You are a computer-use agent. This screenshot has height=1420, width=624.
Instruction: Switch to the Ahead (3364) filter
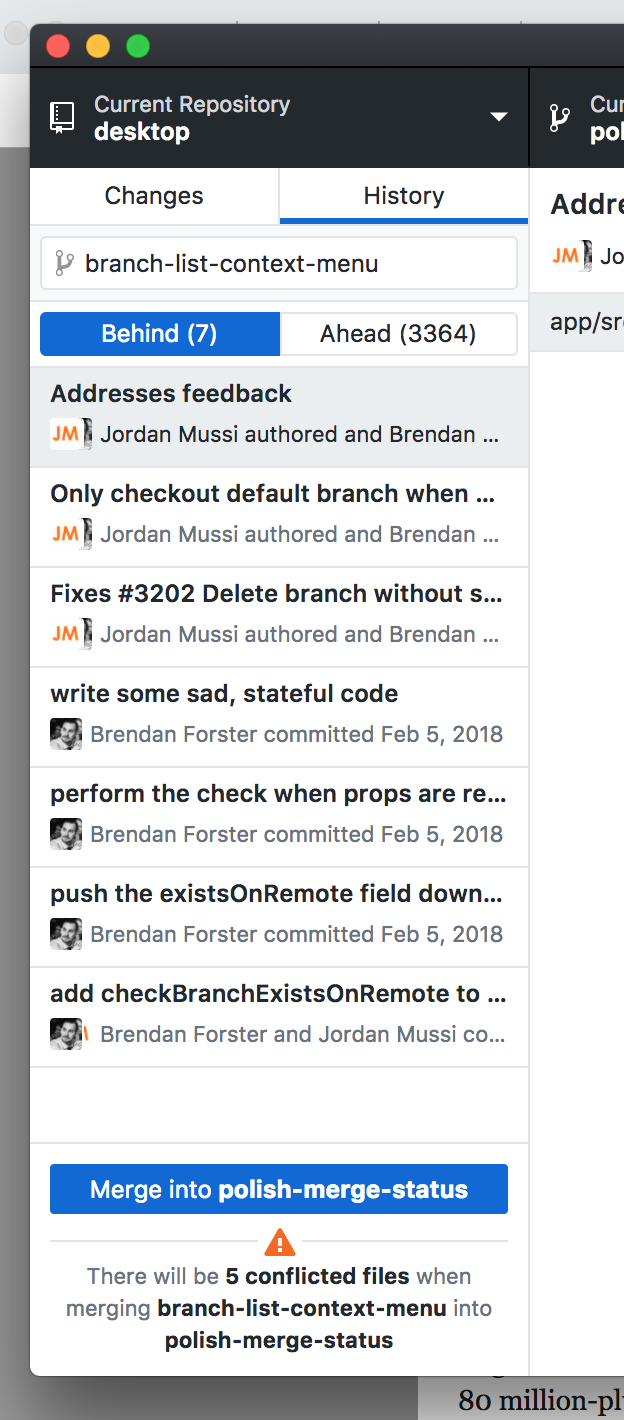[x=399, y=333]
